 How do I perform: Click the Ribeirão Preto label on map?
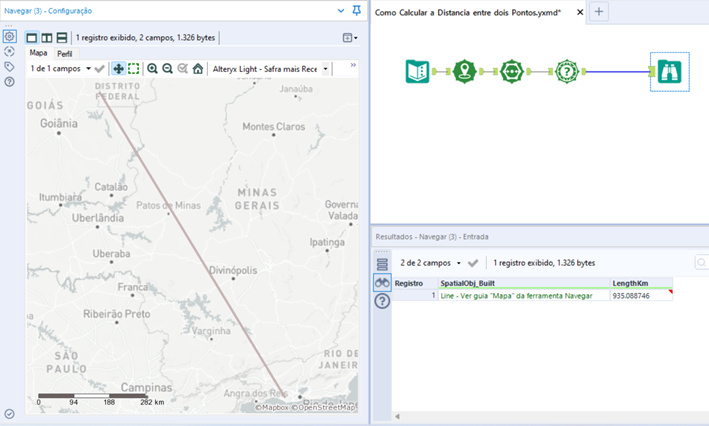(117, 314)
